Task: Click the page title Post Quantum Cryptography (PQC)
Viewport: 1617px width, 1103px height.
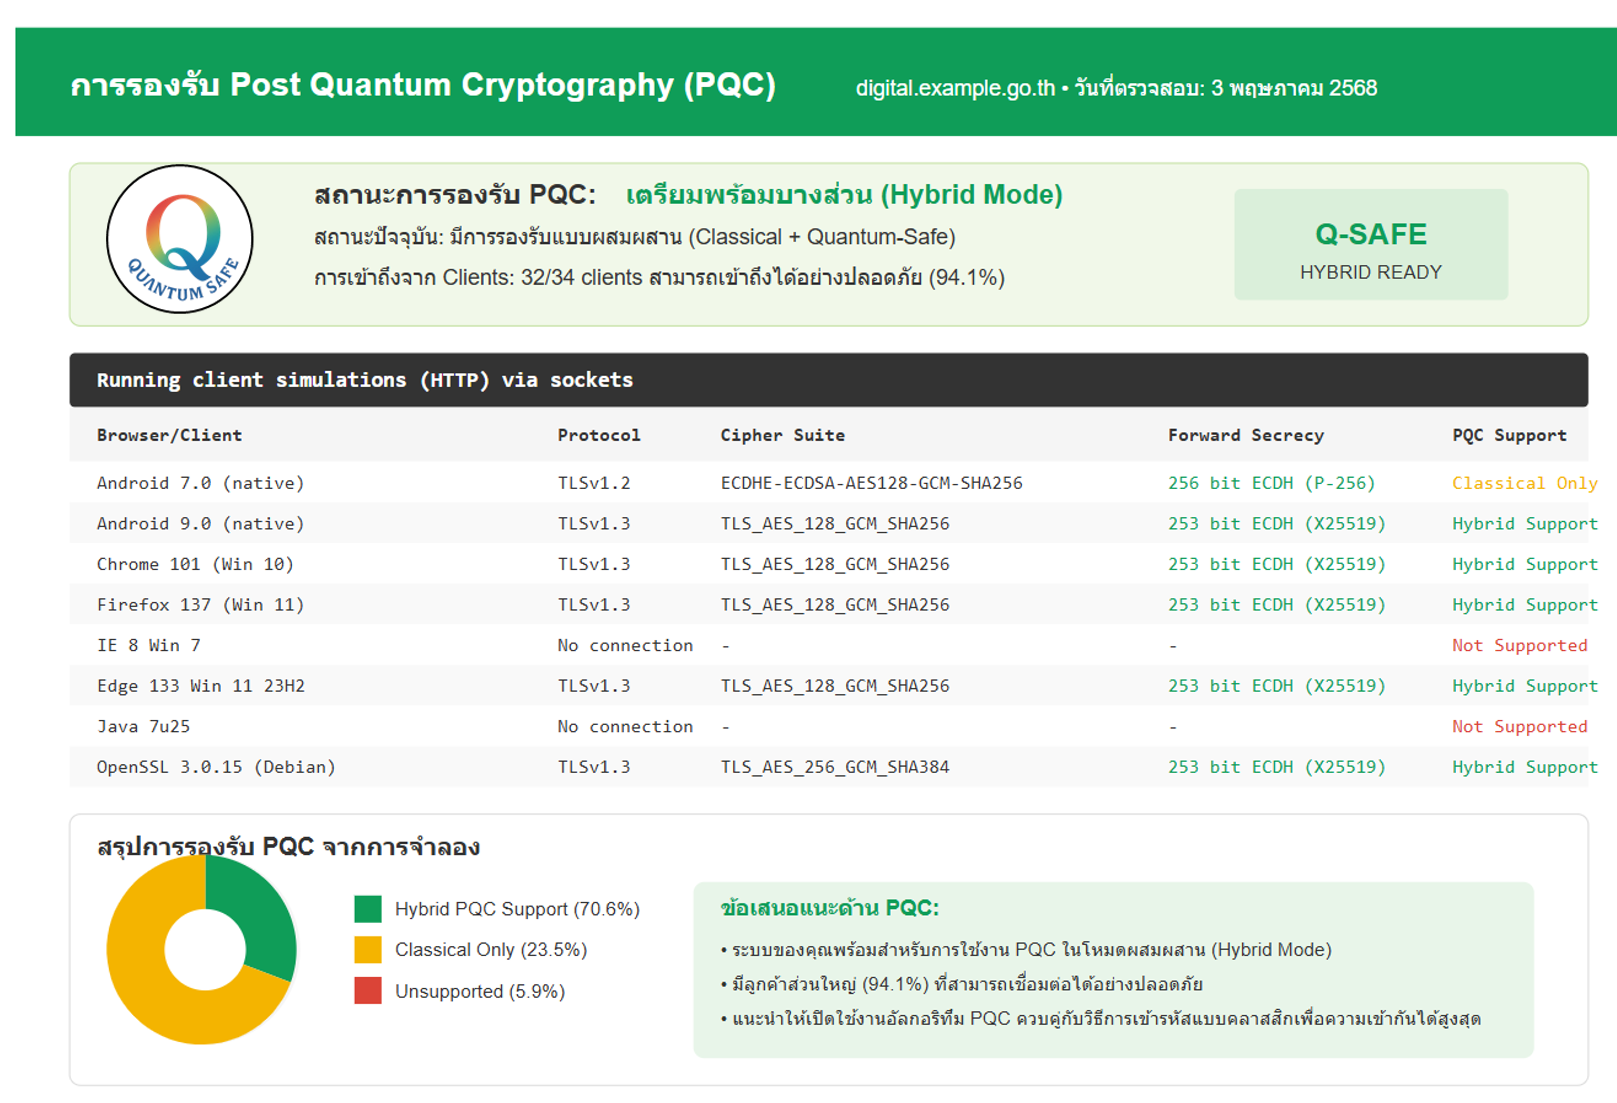Action: click(x=423, y=85)
